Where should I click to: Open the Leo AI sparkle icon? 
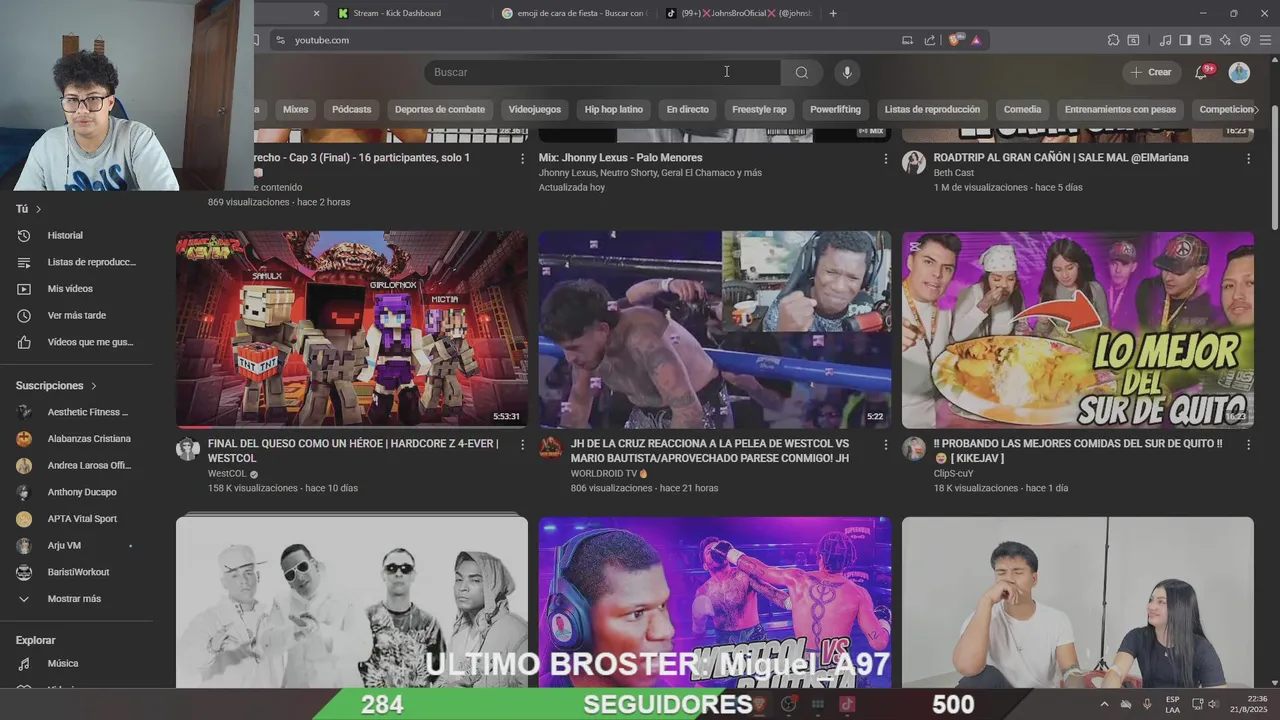[x=1225, y=40]
